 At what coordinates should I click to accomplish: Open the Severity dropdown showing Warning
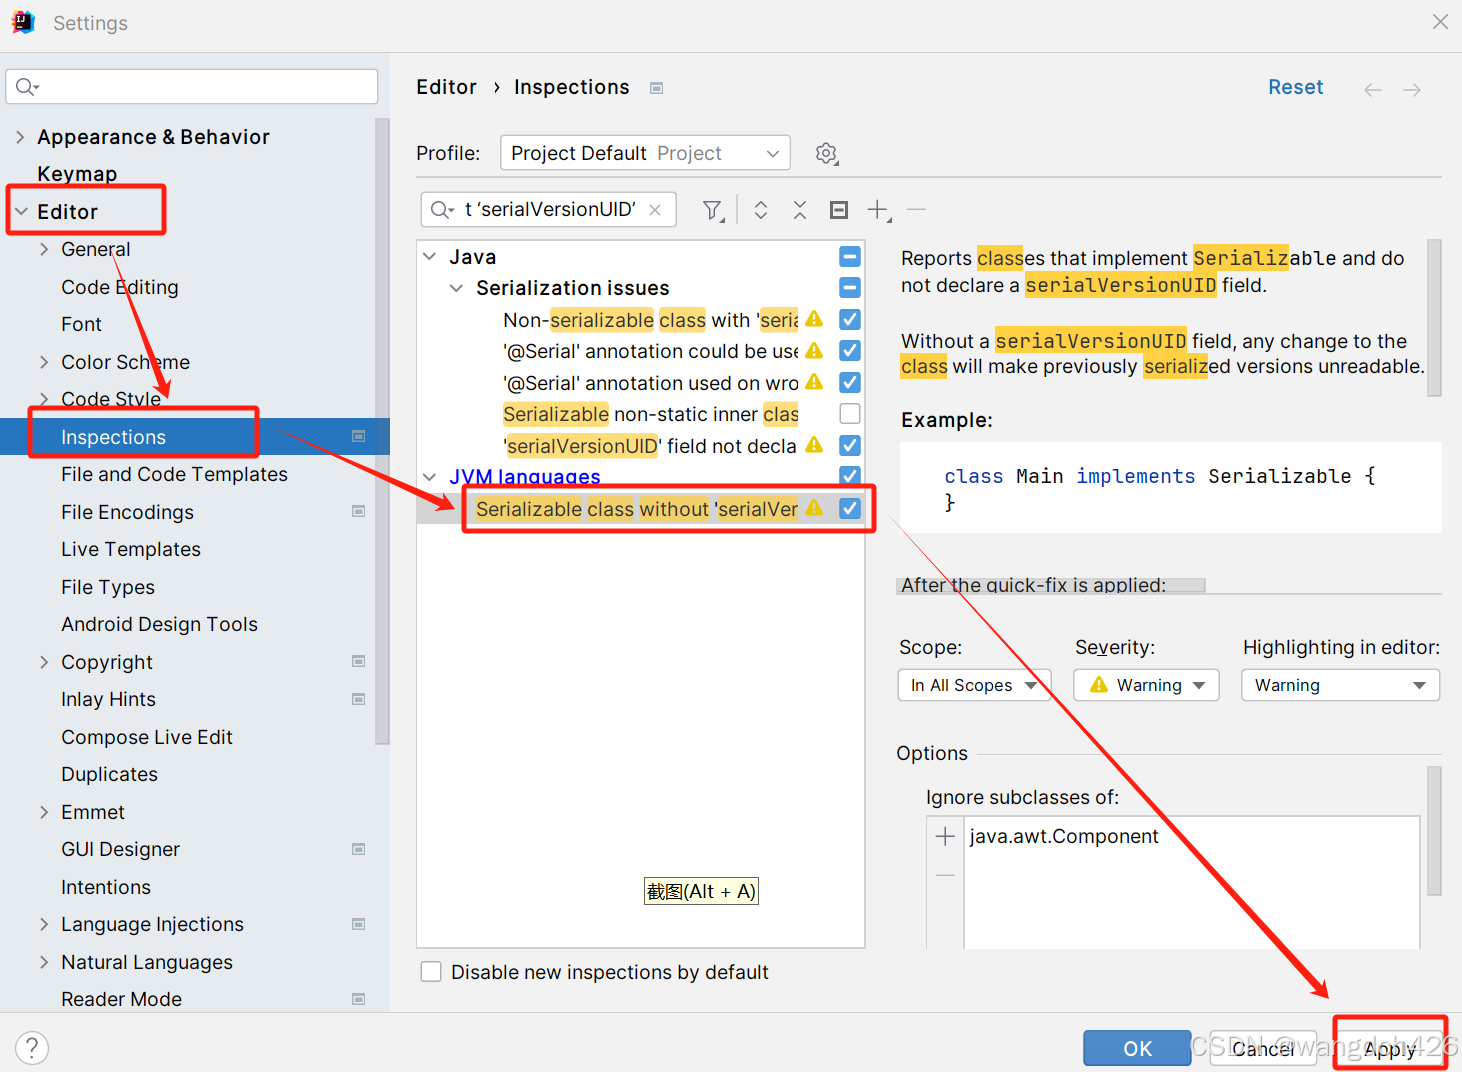pos(1146,685)
